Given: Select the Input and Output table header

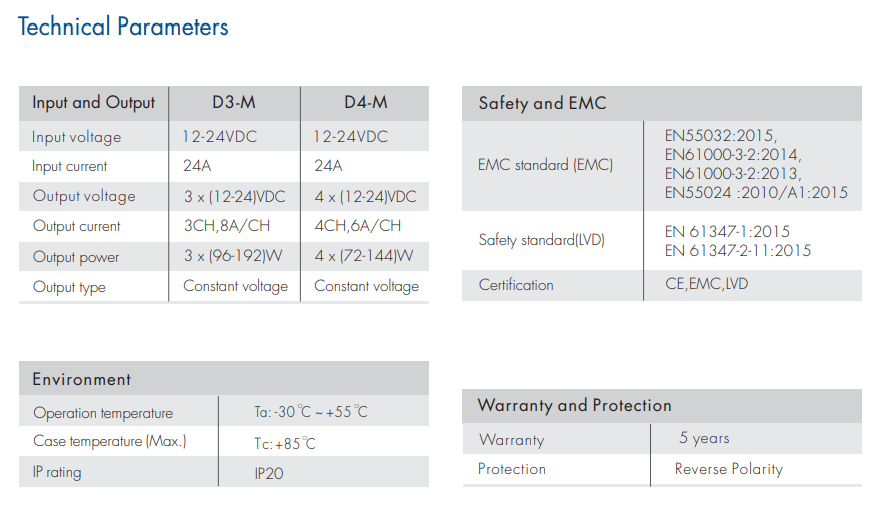Looking at the screenshot, I should click(x=93, y=103).
